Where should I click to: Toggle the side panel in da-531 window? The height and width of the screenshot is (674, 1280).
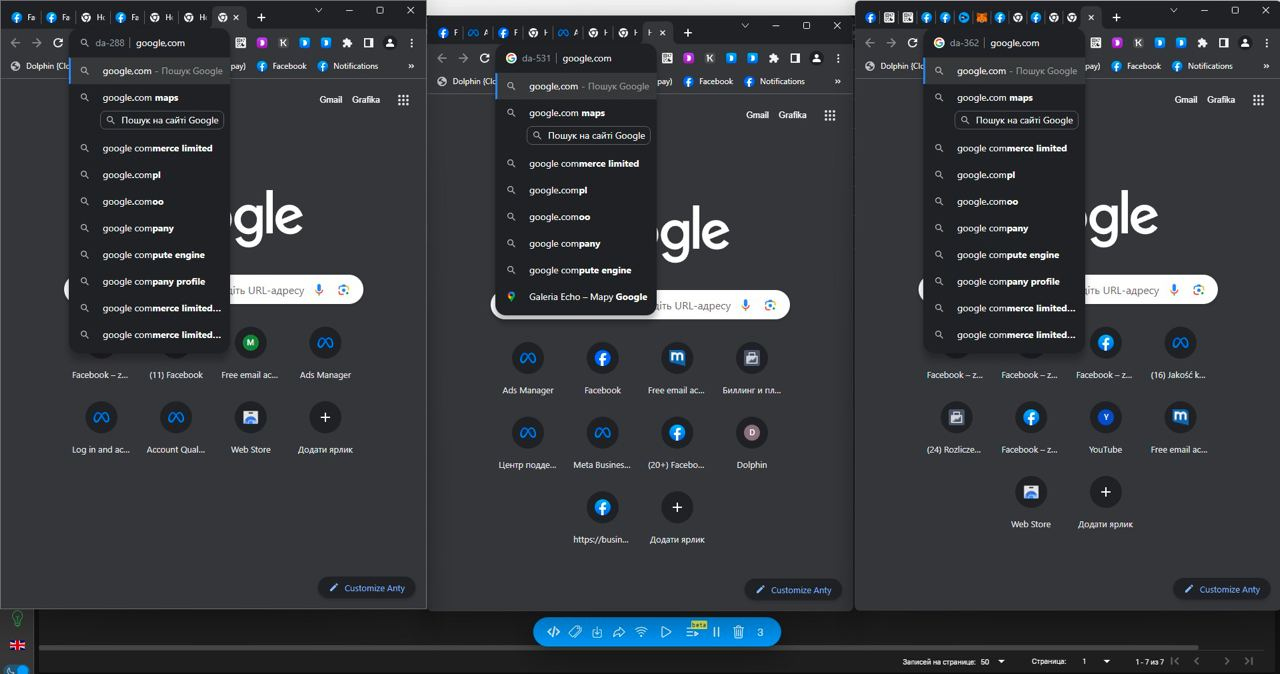(795, 58)
